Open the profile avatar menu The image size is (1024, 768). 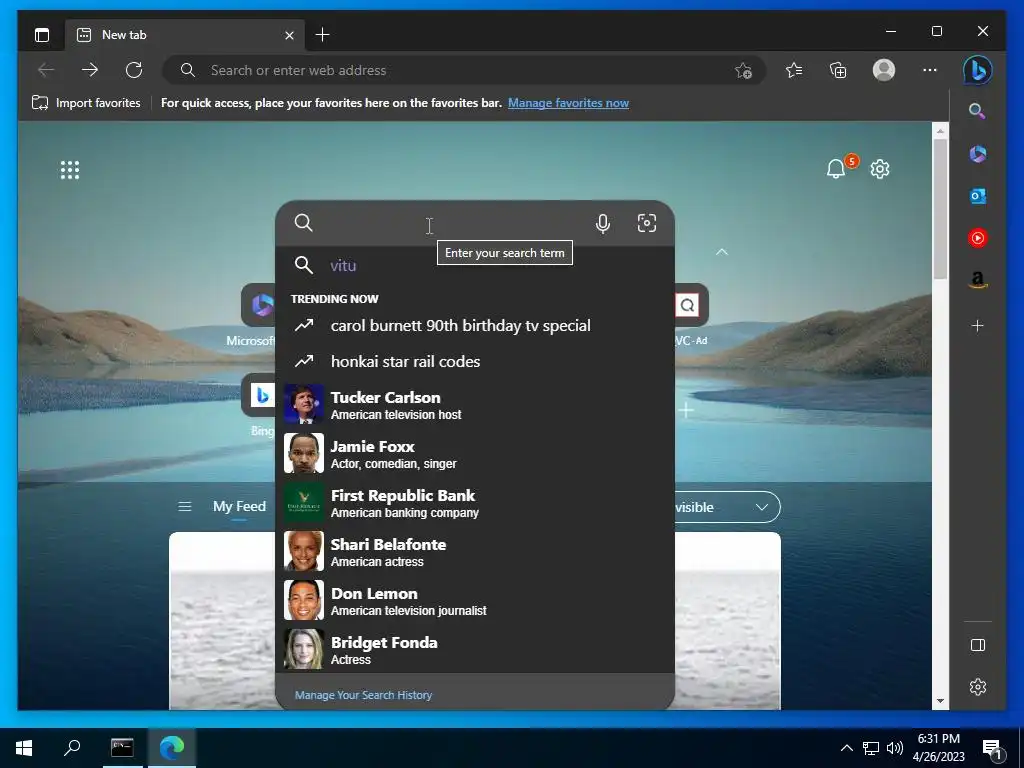[x=884, y=70]
